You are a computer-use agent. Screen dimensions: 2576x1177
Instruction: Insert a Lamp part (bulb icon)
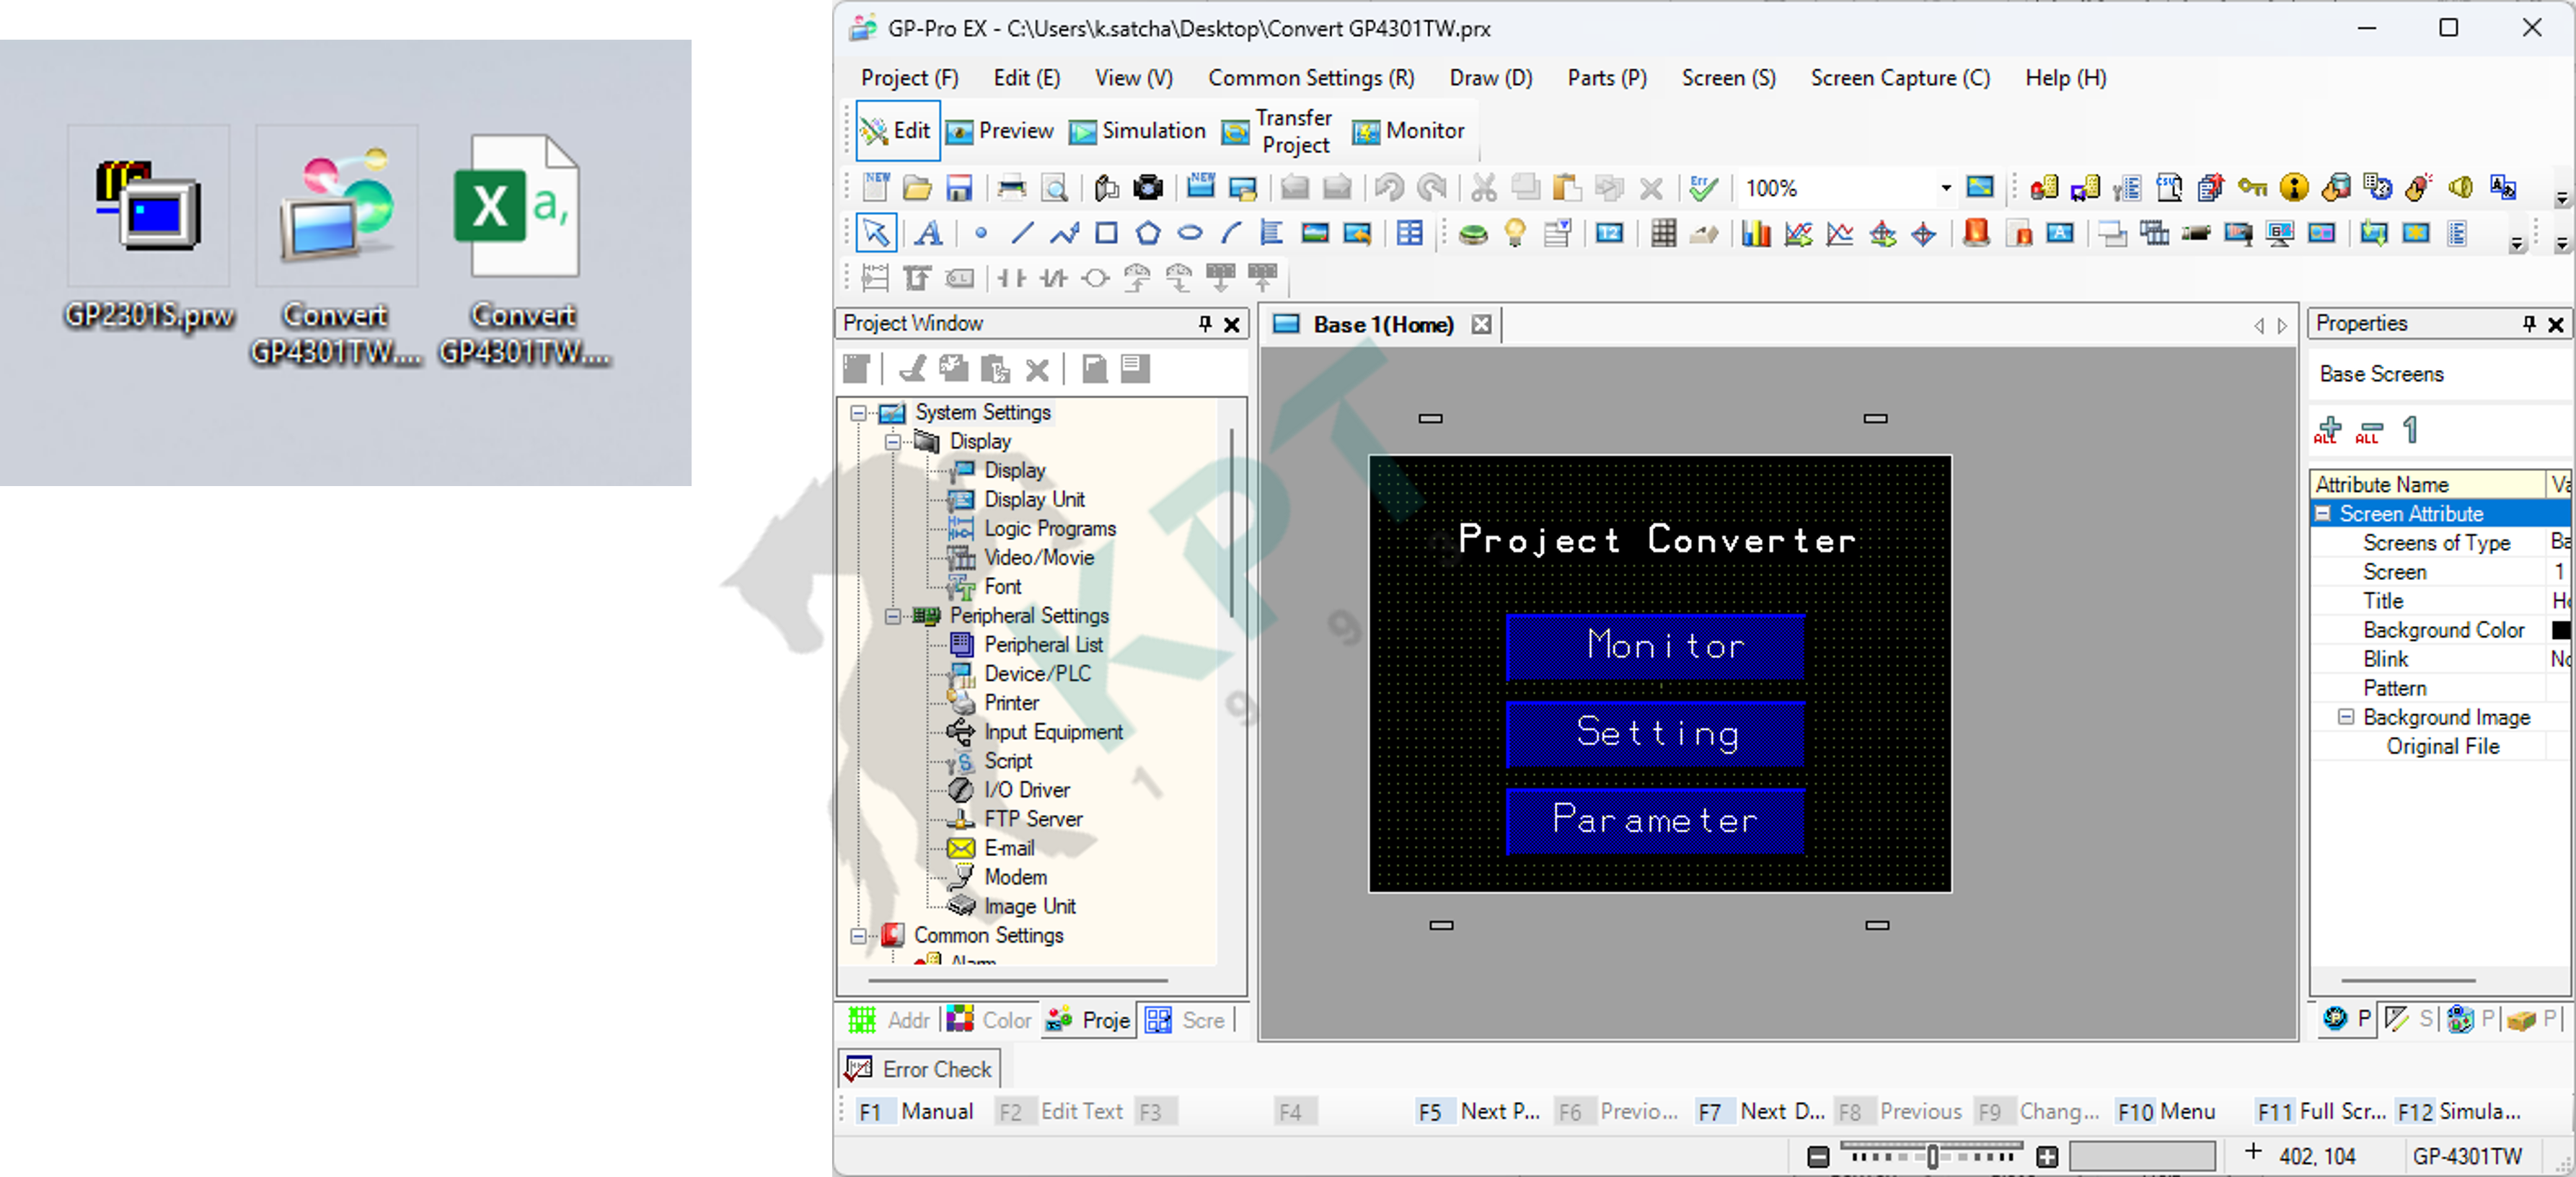click(1515, 233)
